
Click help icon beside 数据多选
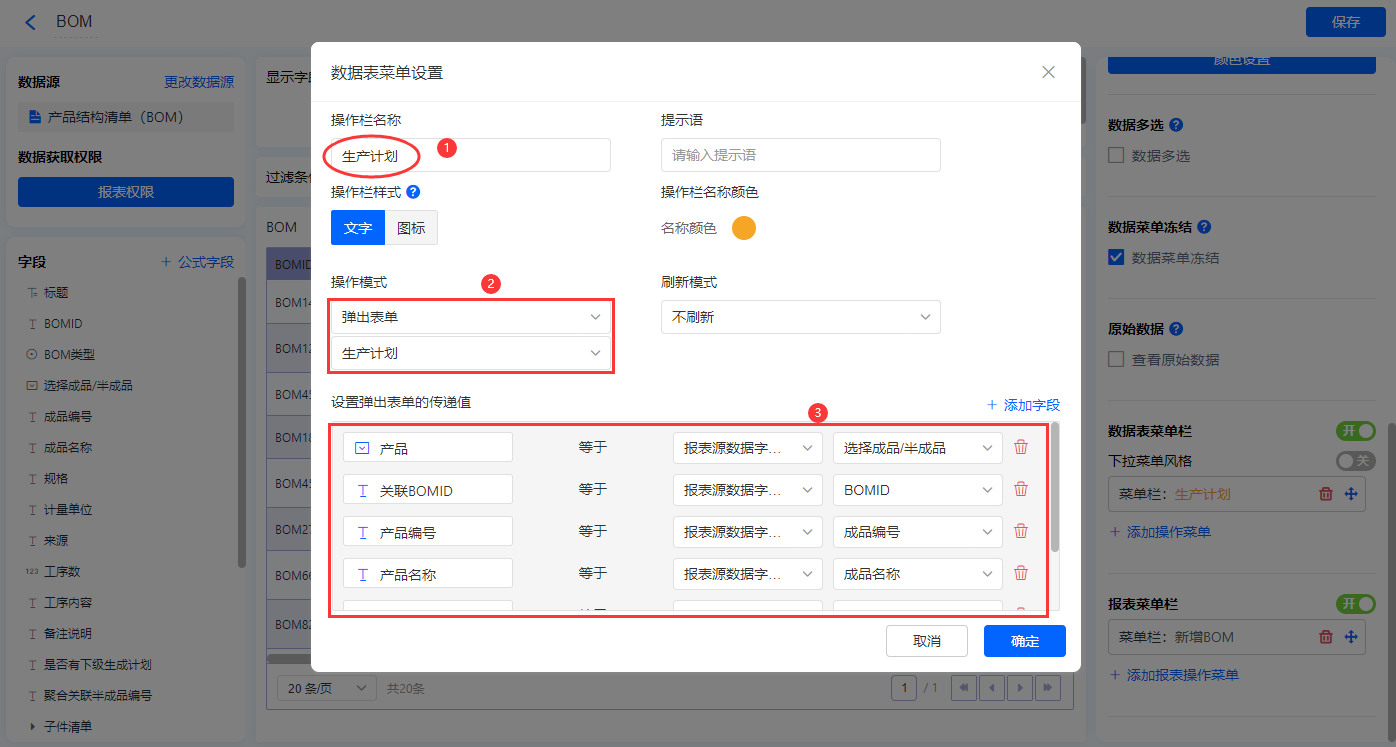[x=1176, y=125]
